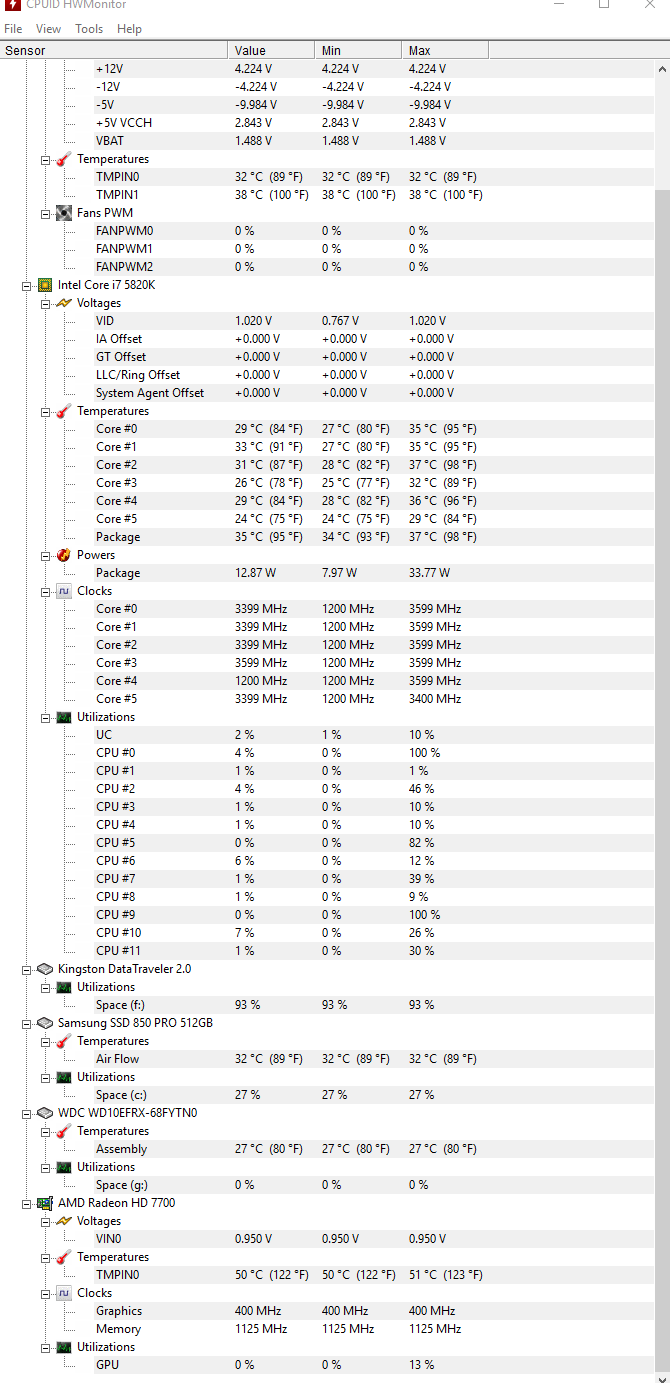Screen dimensions: 670x1383
Task: Collapse the Fans PWM section
Action: click(x=46, y=213)
